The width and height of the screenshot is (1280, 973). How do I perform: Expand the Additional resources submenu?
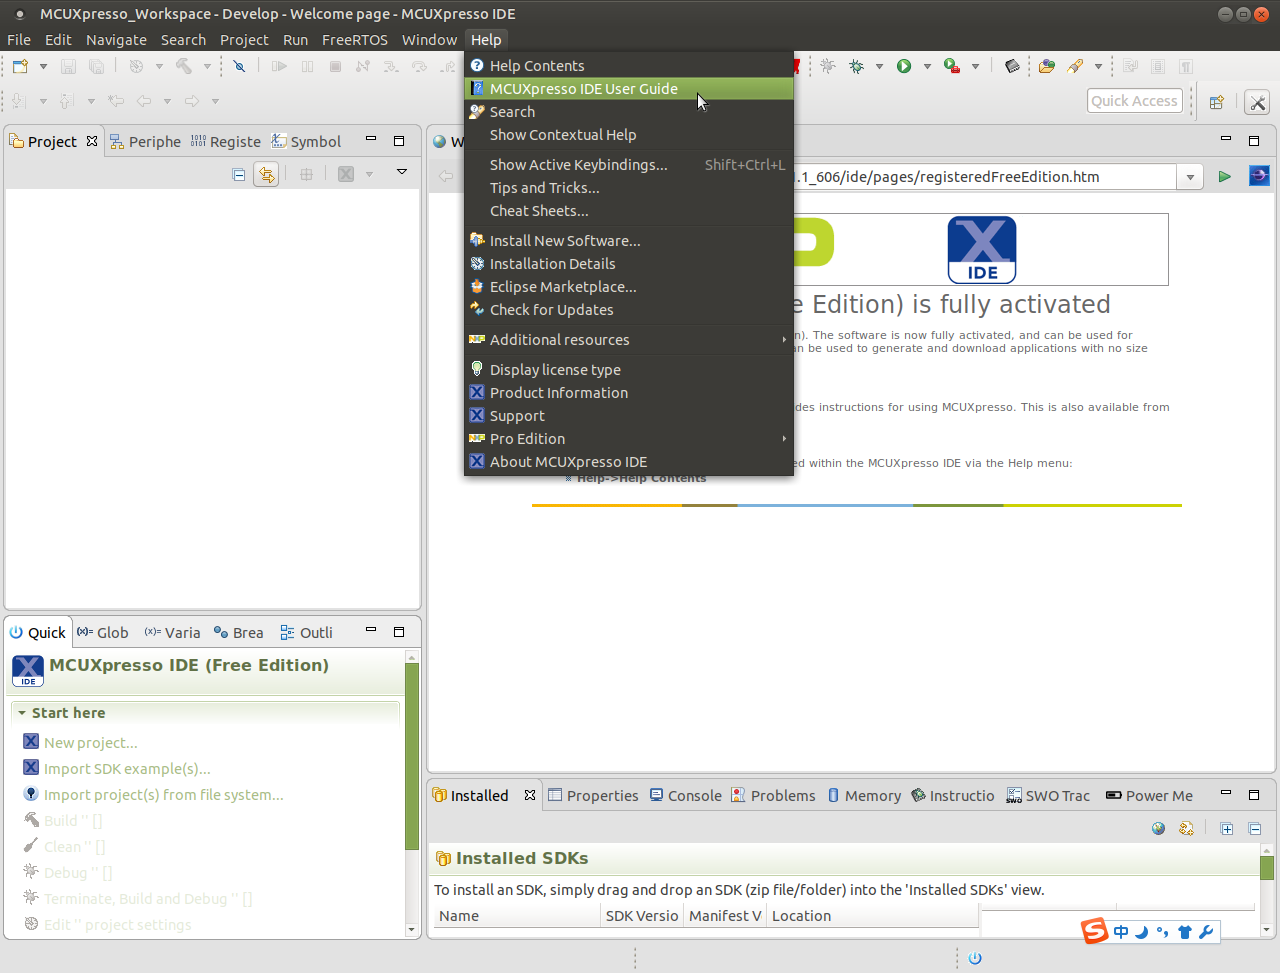[629, 340]
